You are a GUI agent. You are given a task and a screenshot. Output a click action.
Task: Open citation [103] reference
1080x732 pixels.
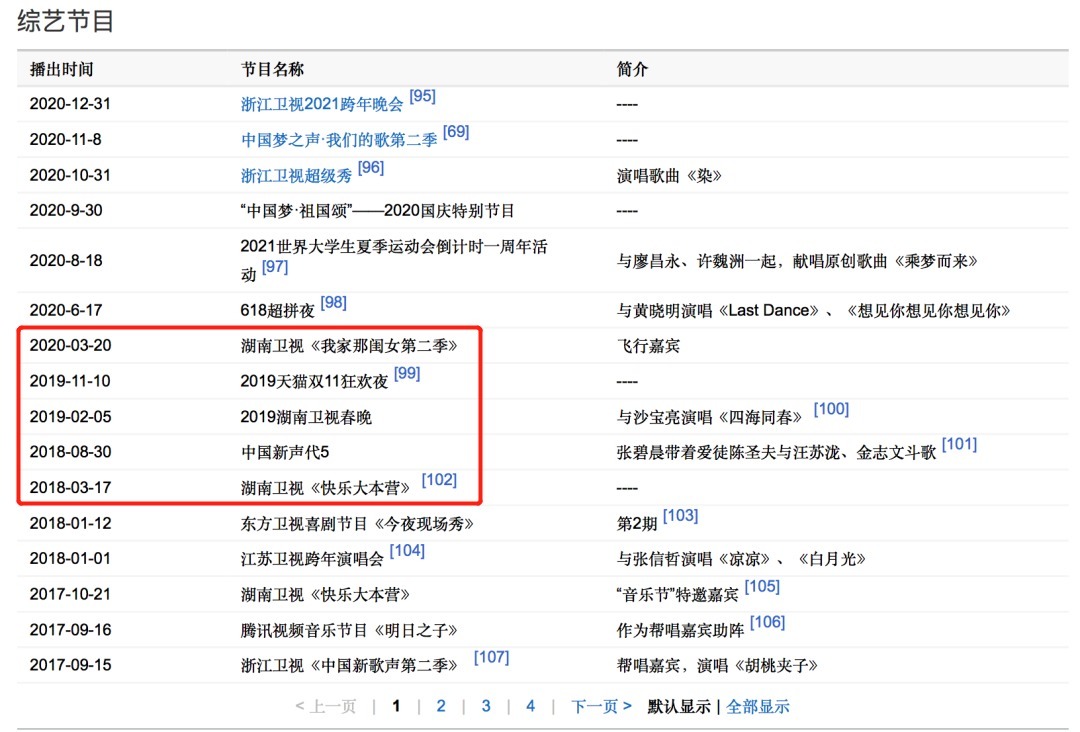tap(680, 516)
